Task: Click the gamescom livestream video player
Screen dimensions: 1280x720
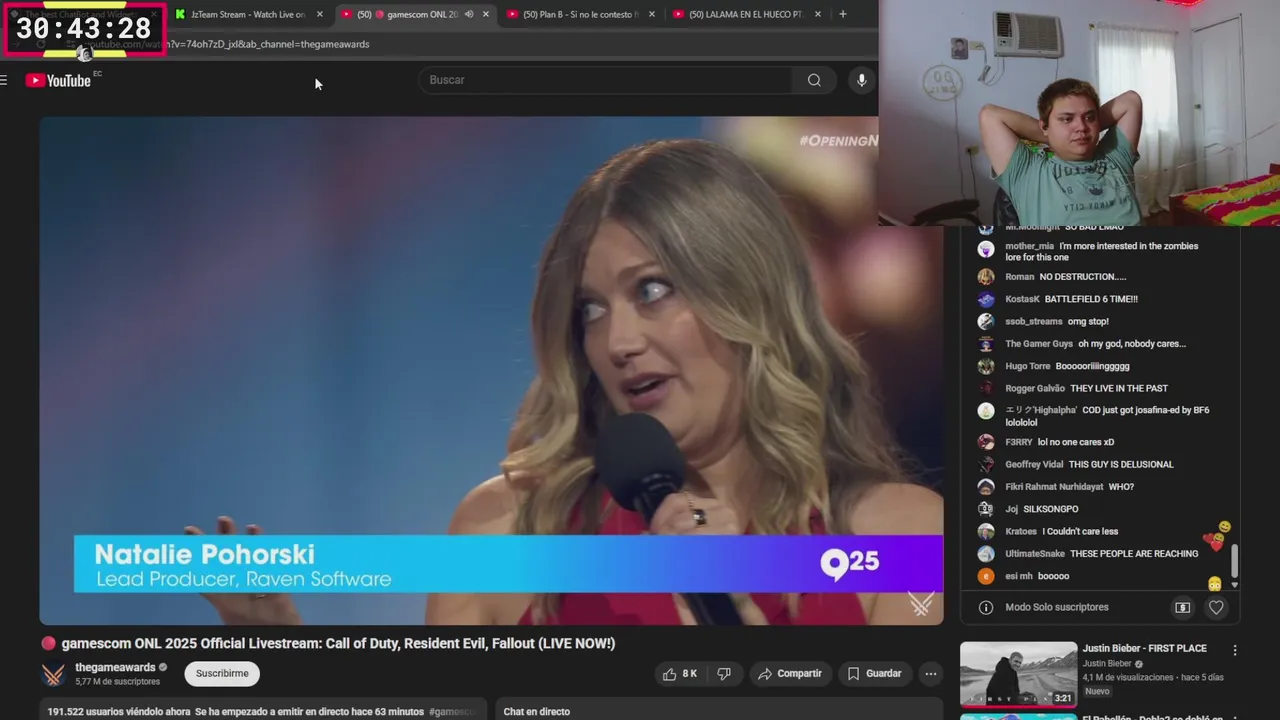Action: tap(491, 370)
